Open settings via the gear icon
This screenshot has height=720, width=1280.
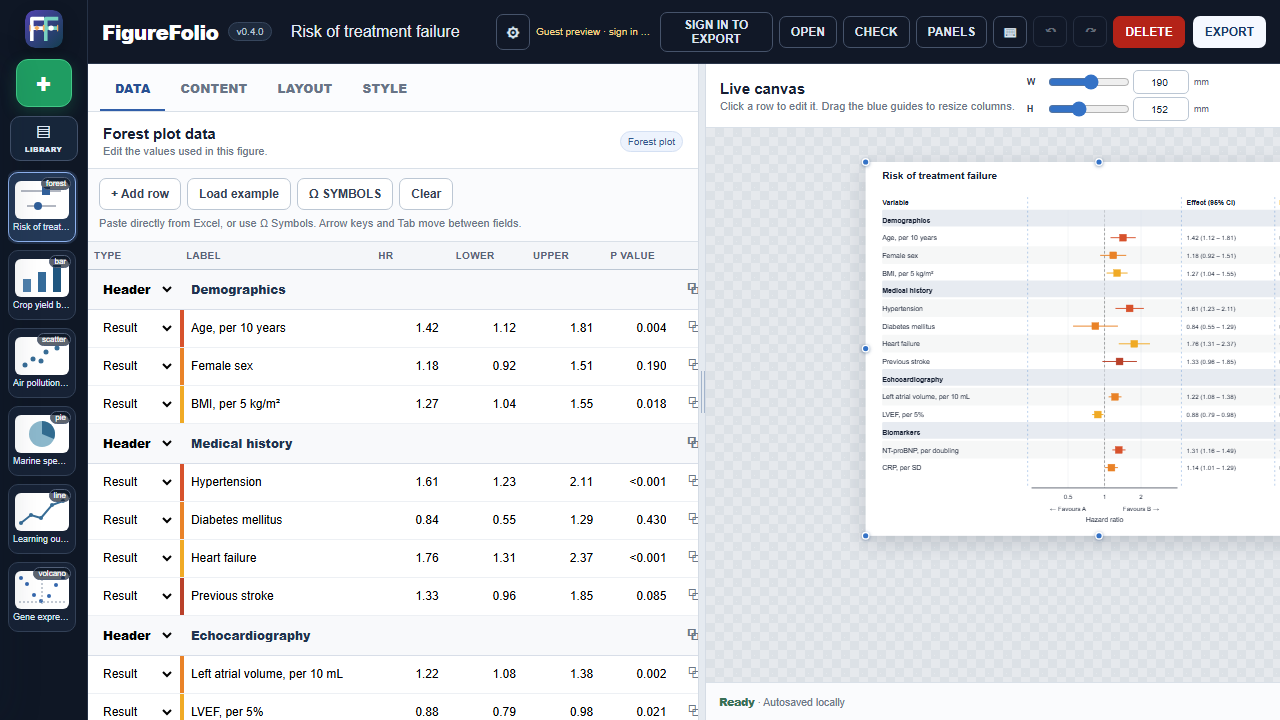[x=513, y=32]
